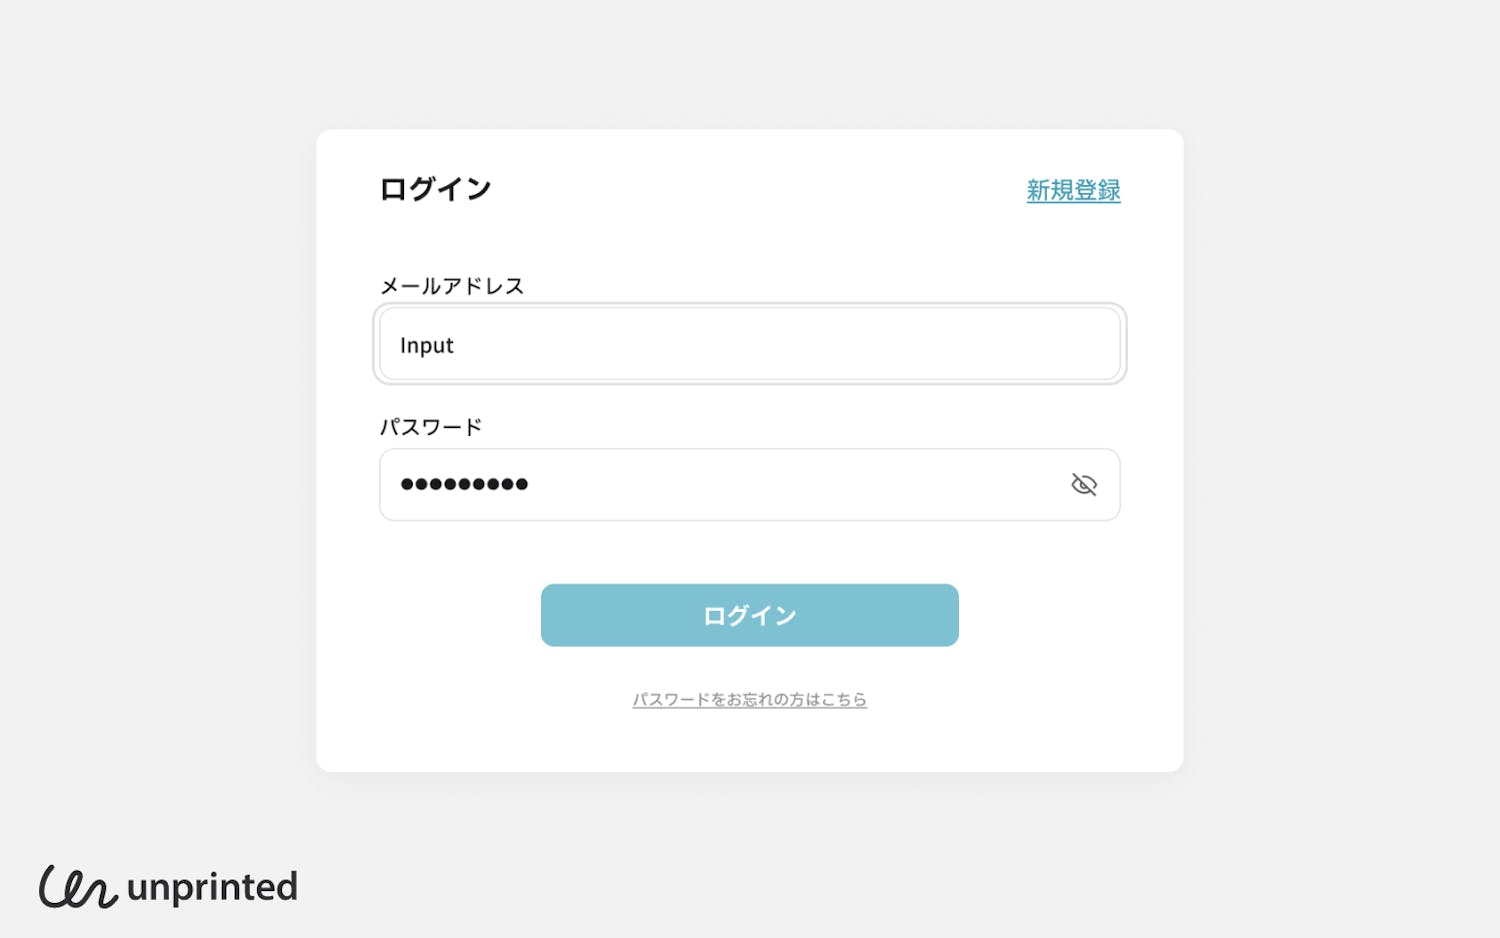Toggle password visibility with the eye icon
This screenshot has height=938, width=1500.
(x=1084, y=485)
